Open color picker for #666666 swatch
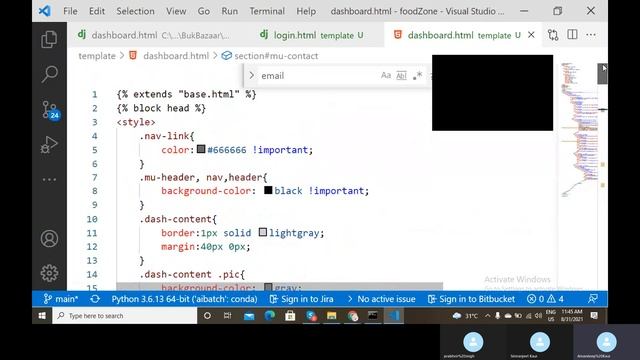The width and height of the screenshot is (640, 360). pyautogui.click(x=201, y=149)
